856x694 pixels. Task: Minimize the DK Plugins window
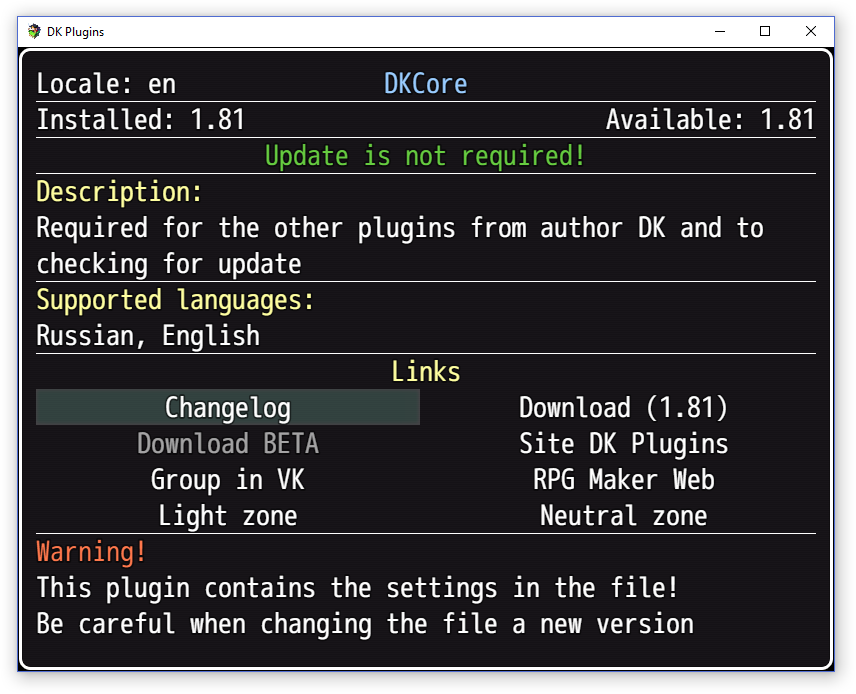click(x=719, y=31)
